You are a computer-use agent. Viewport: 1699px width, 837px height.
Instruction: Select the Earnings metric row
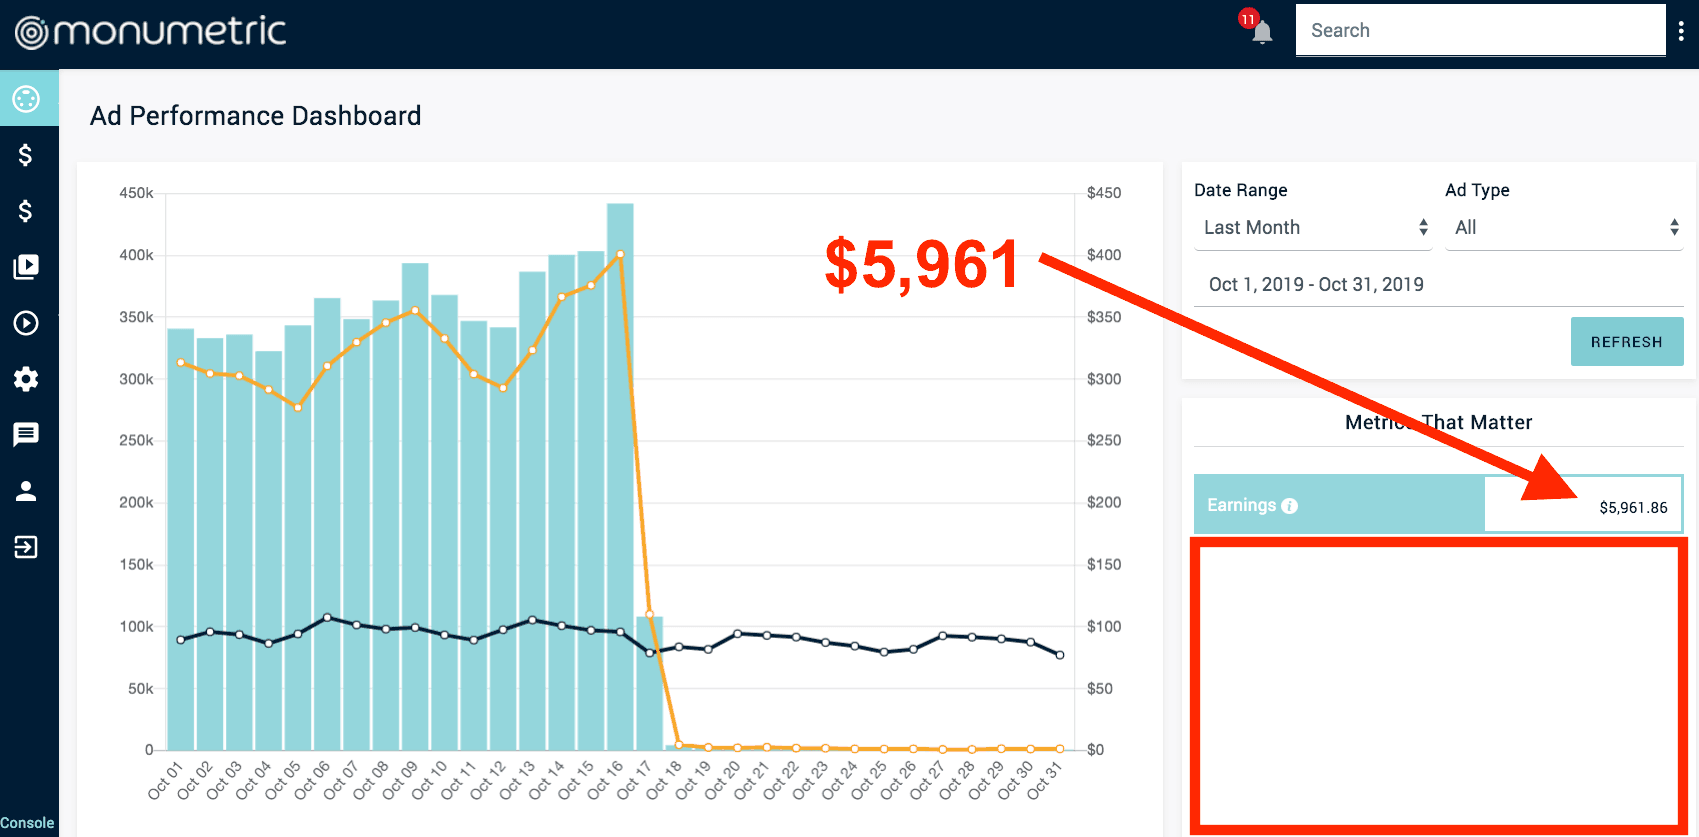point(1438,505)
